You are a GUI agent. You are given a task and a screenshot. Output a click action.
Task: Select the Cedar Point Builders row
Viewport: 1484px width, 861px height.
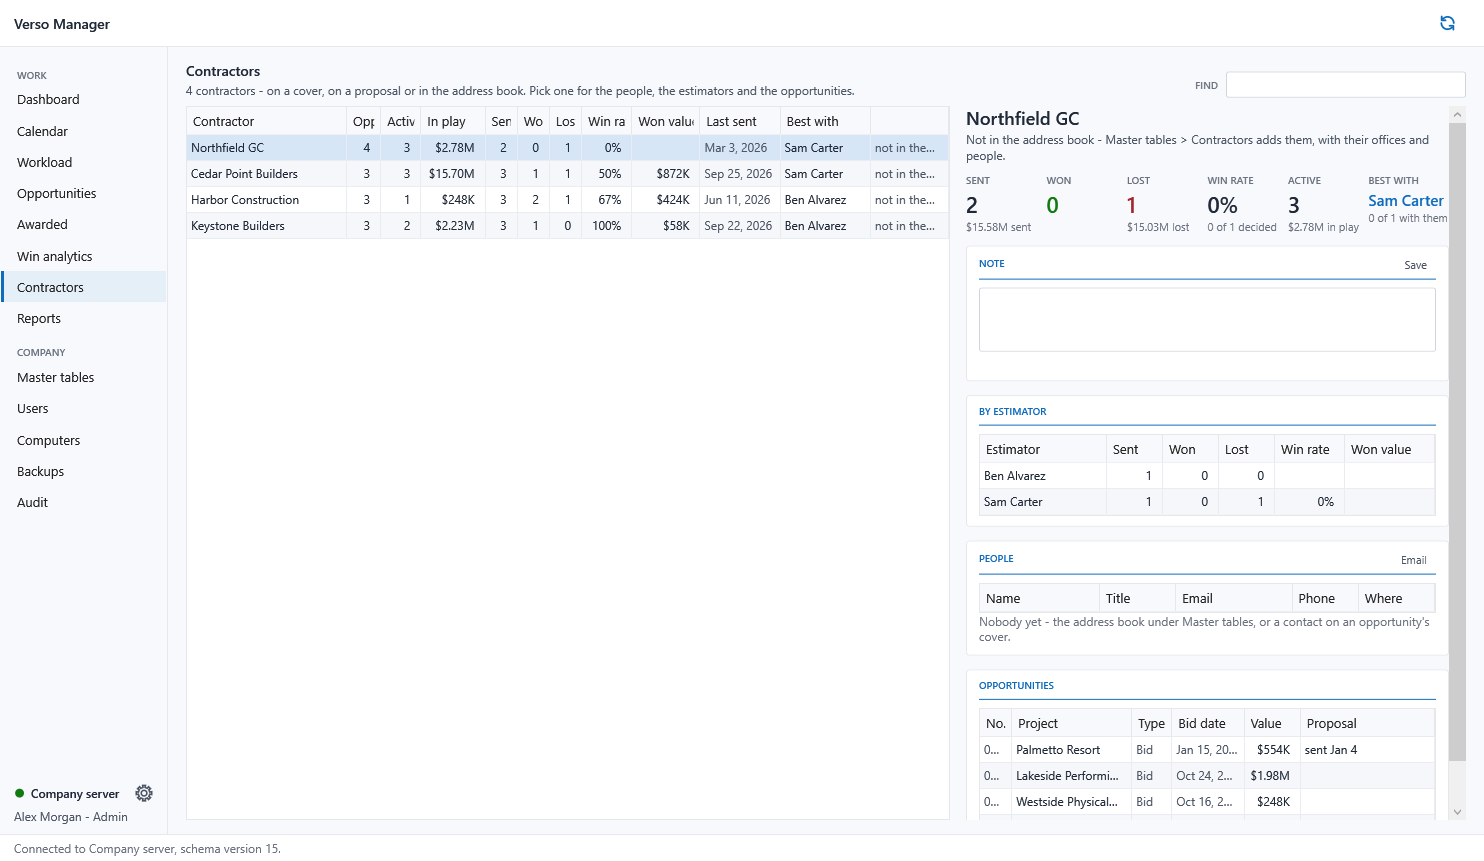click(567, 173)
